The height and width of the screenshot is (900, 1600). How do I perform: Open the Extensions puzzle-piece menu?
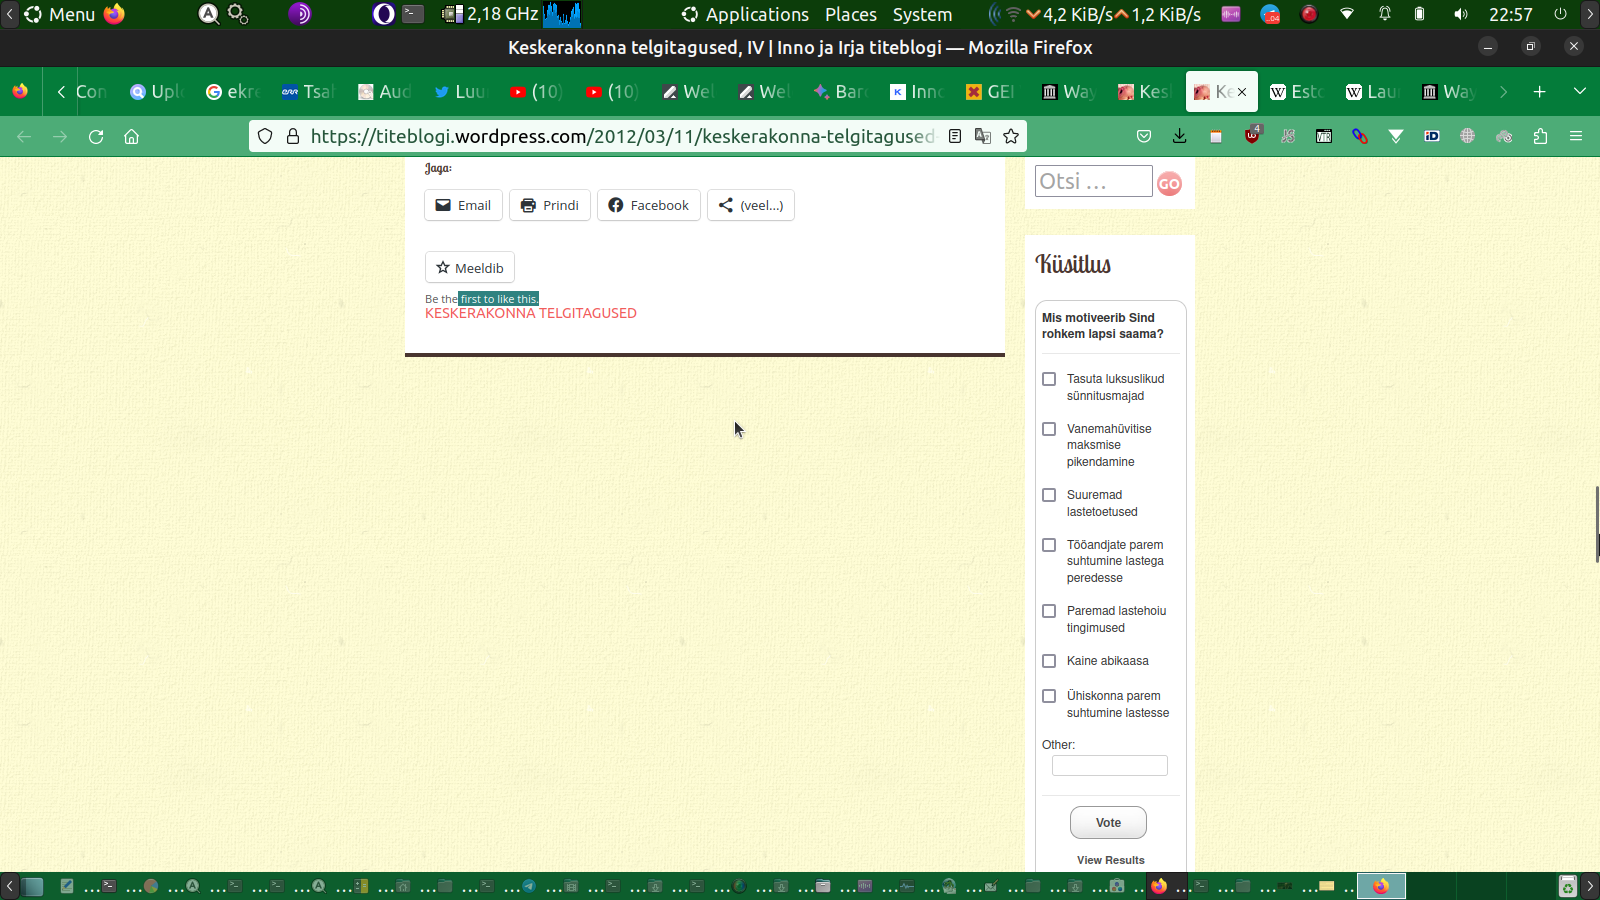tap(1540, 136)
